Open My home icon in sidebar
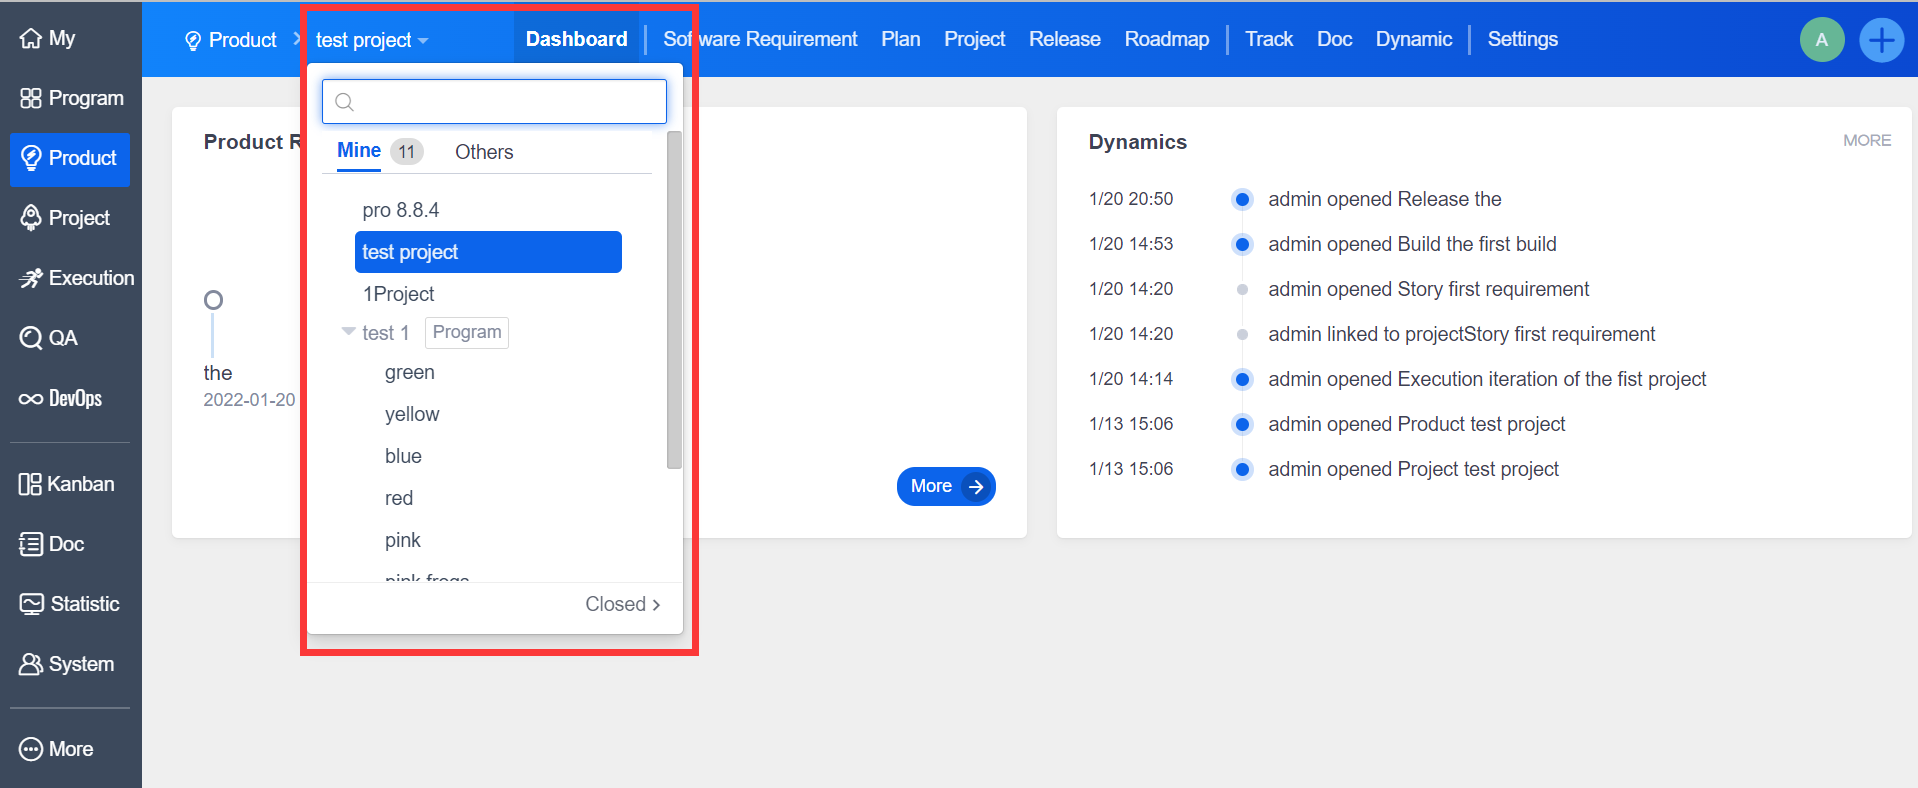Screen dimensions: 1918x788 31,39
